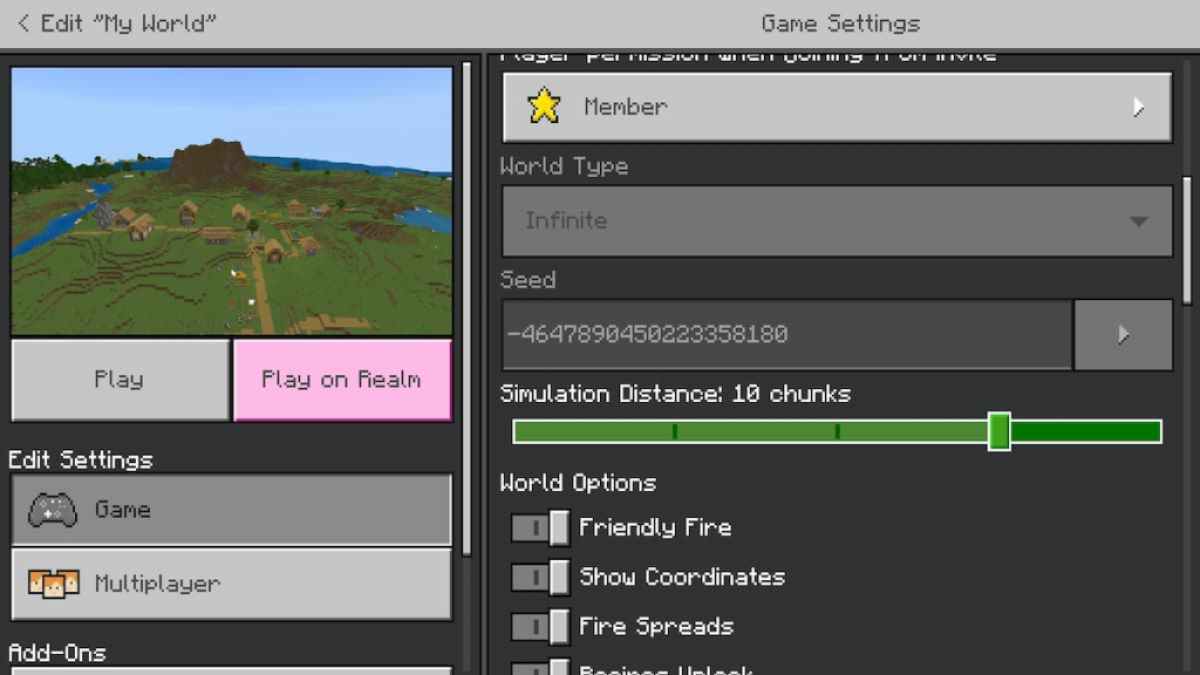Click the World Options heading
1200x675 pixels.
point(578,483)
